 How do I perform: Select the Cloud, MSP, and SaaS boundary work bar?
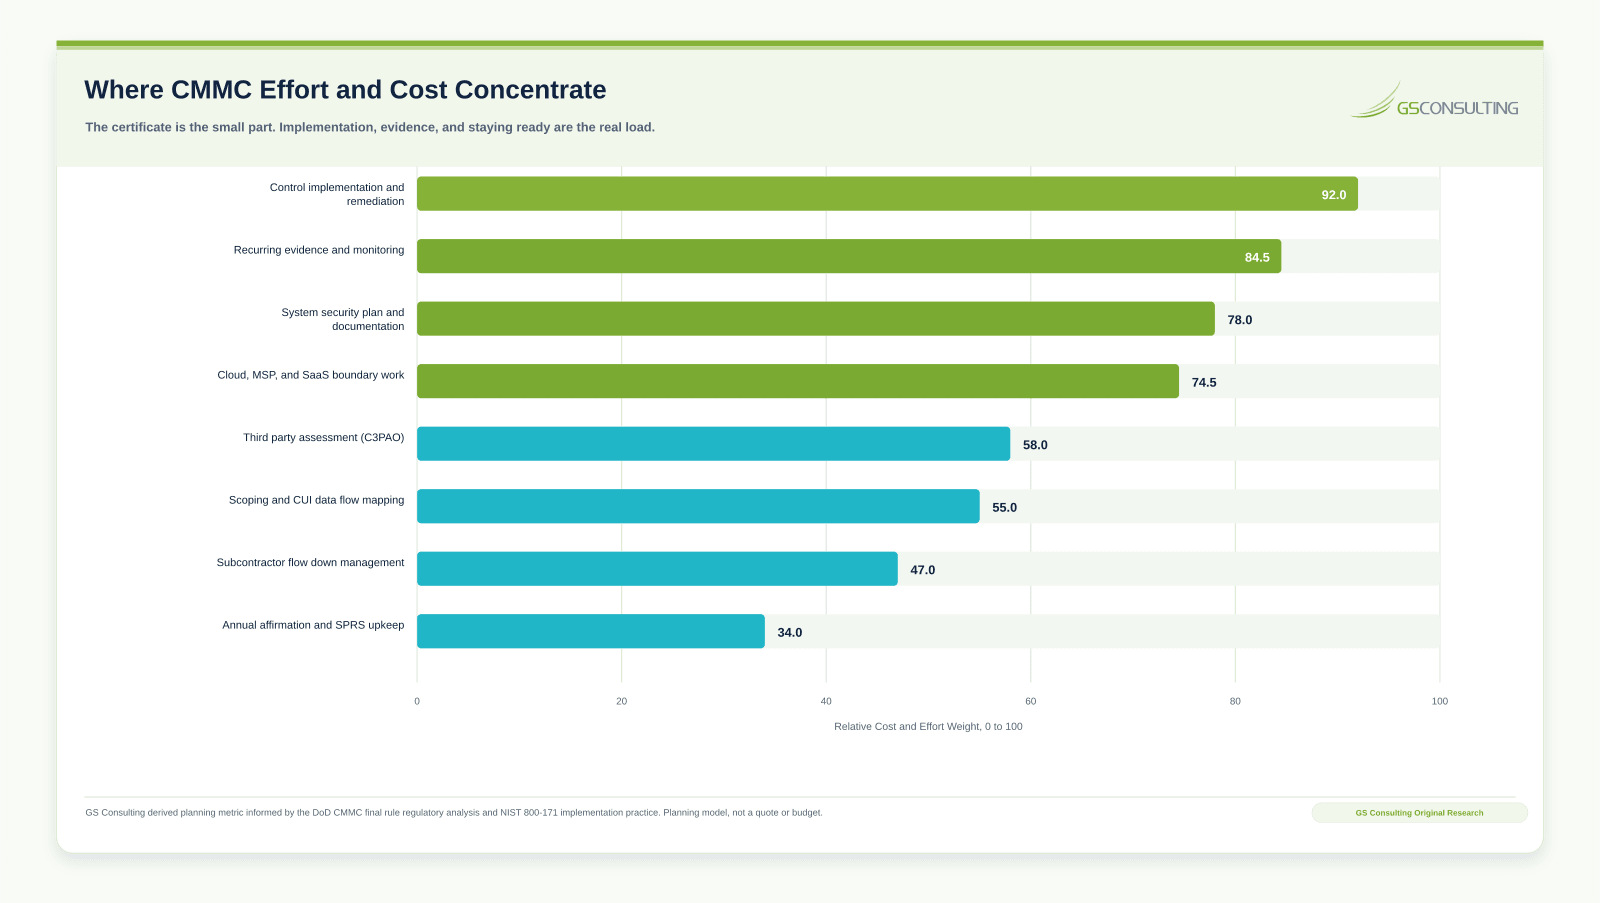point(798,381)
